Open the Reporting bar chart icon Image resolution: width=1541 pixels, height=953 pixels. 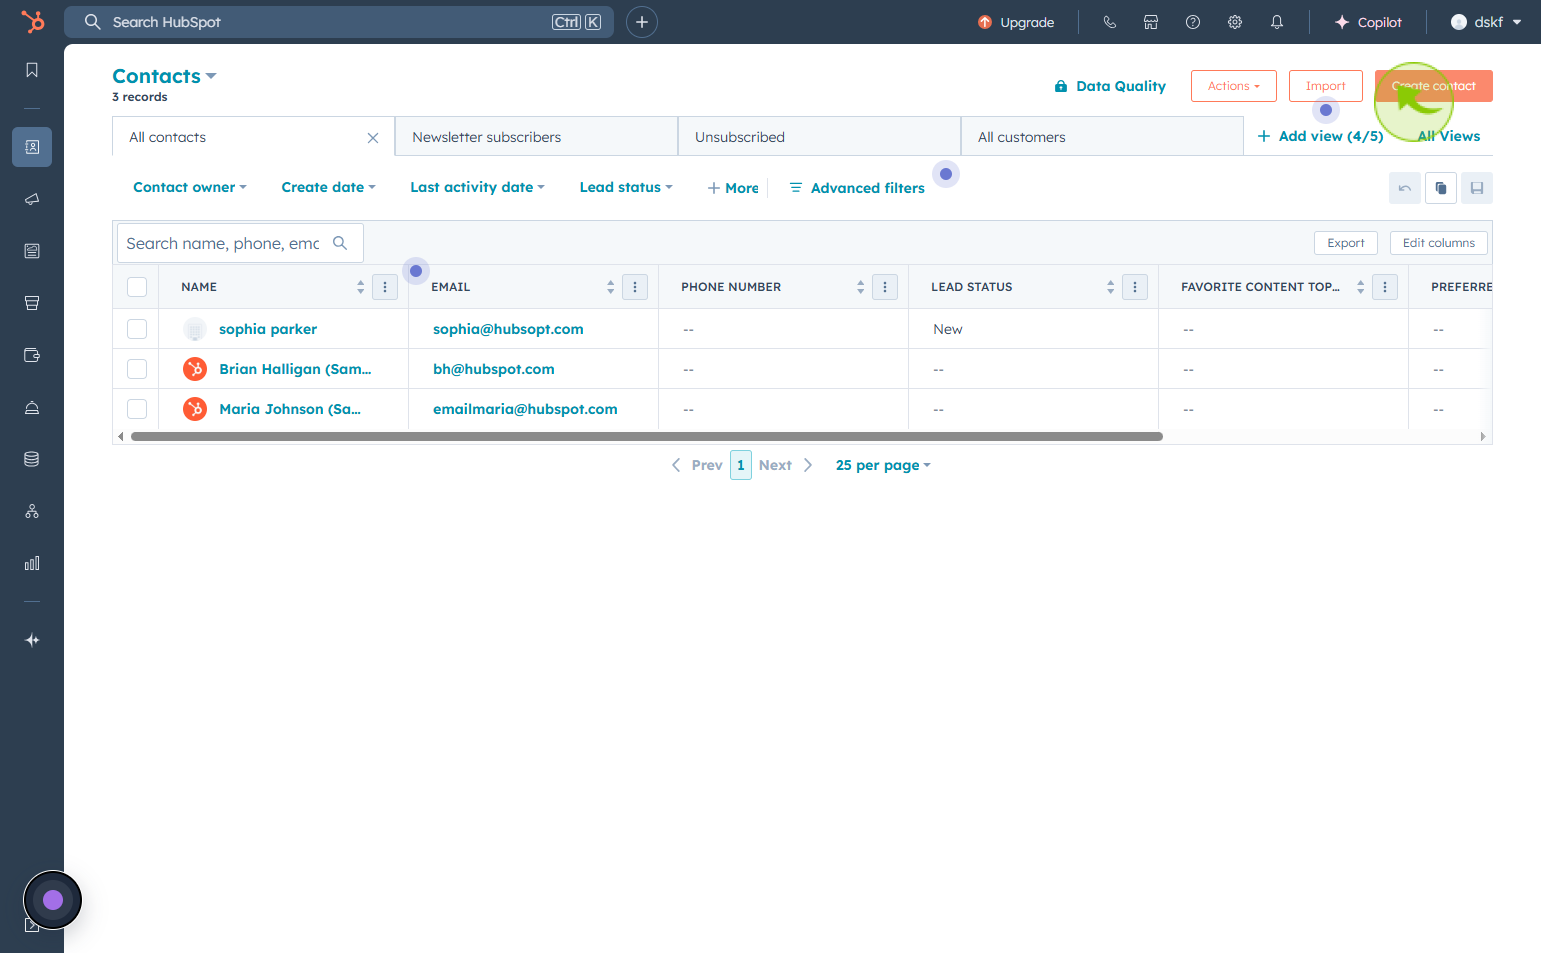coord(32,563)
